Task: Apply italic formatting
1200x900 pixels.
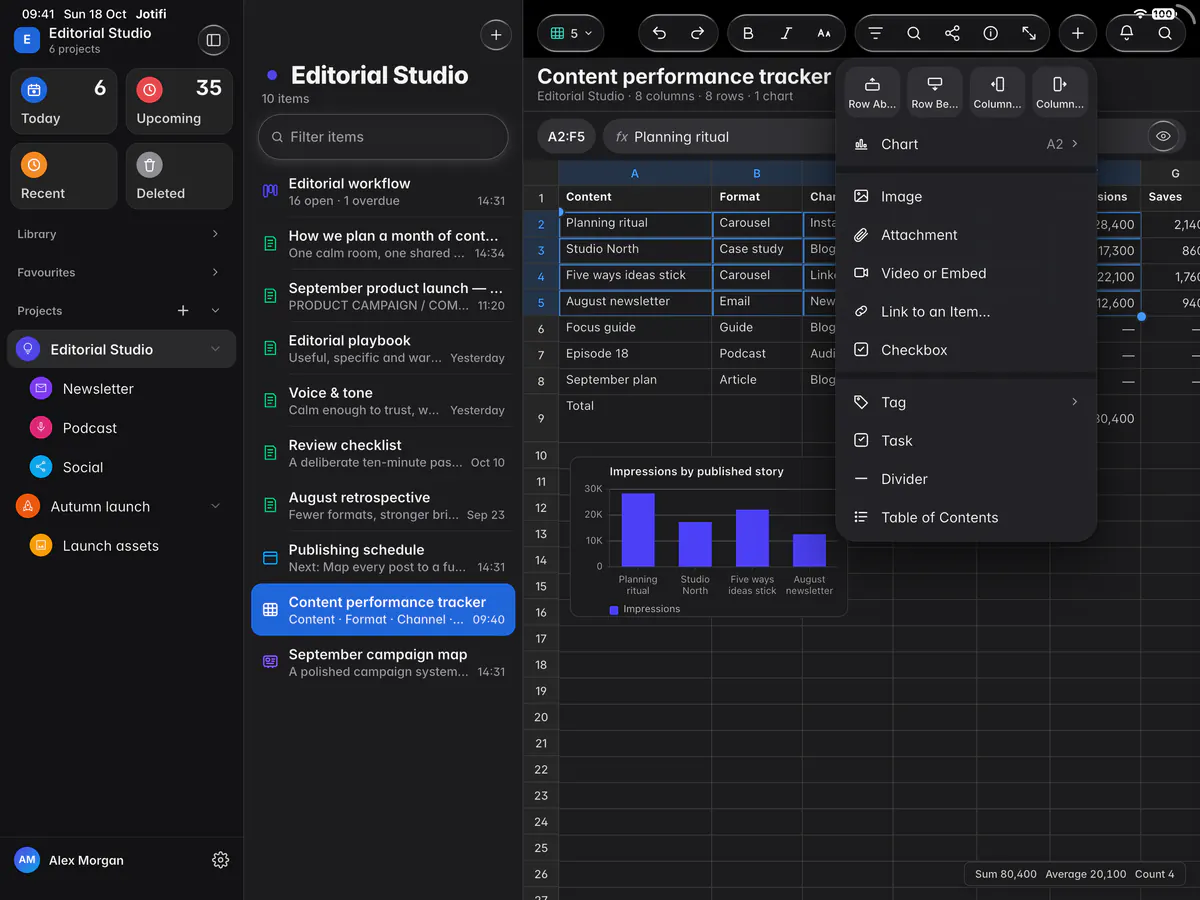Action: click(x=786, y=33)
